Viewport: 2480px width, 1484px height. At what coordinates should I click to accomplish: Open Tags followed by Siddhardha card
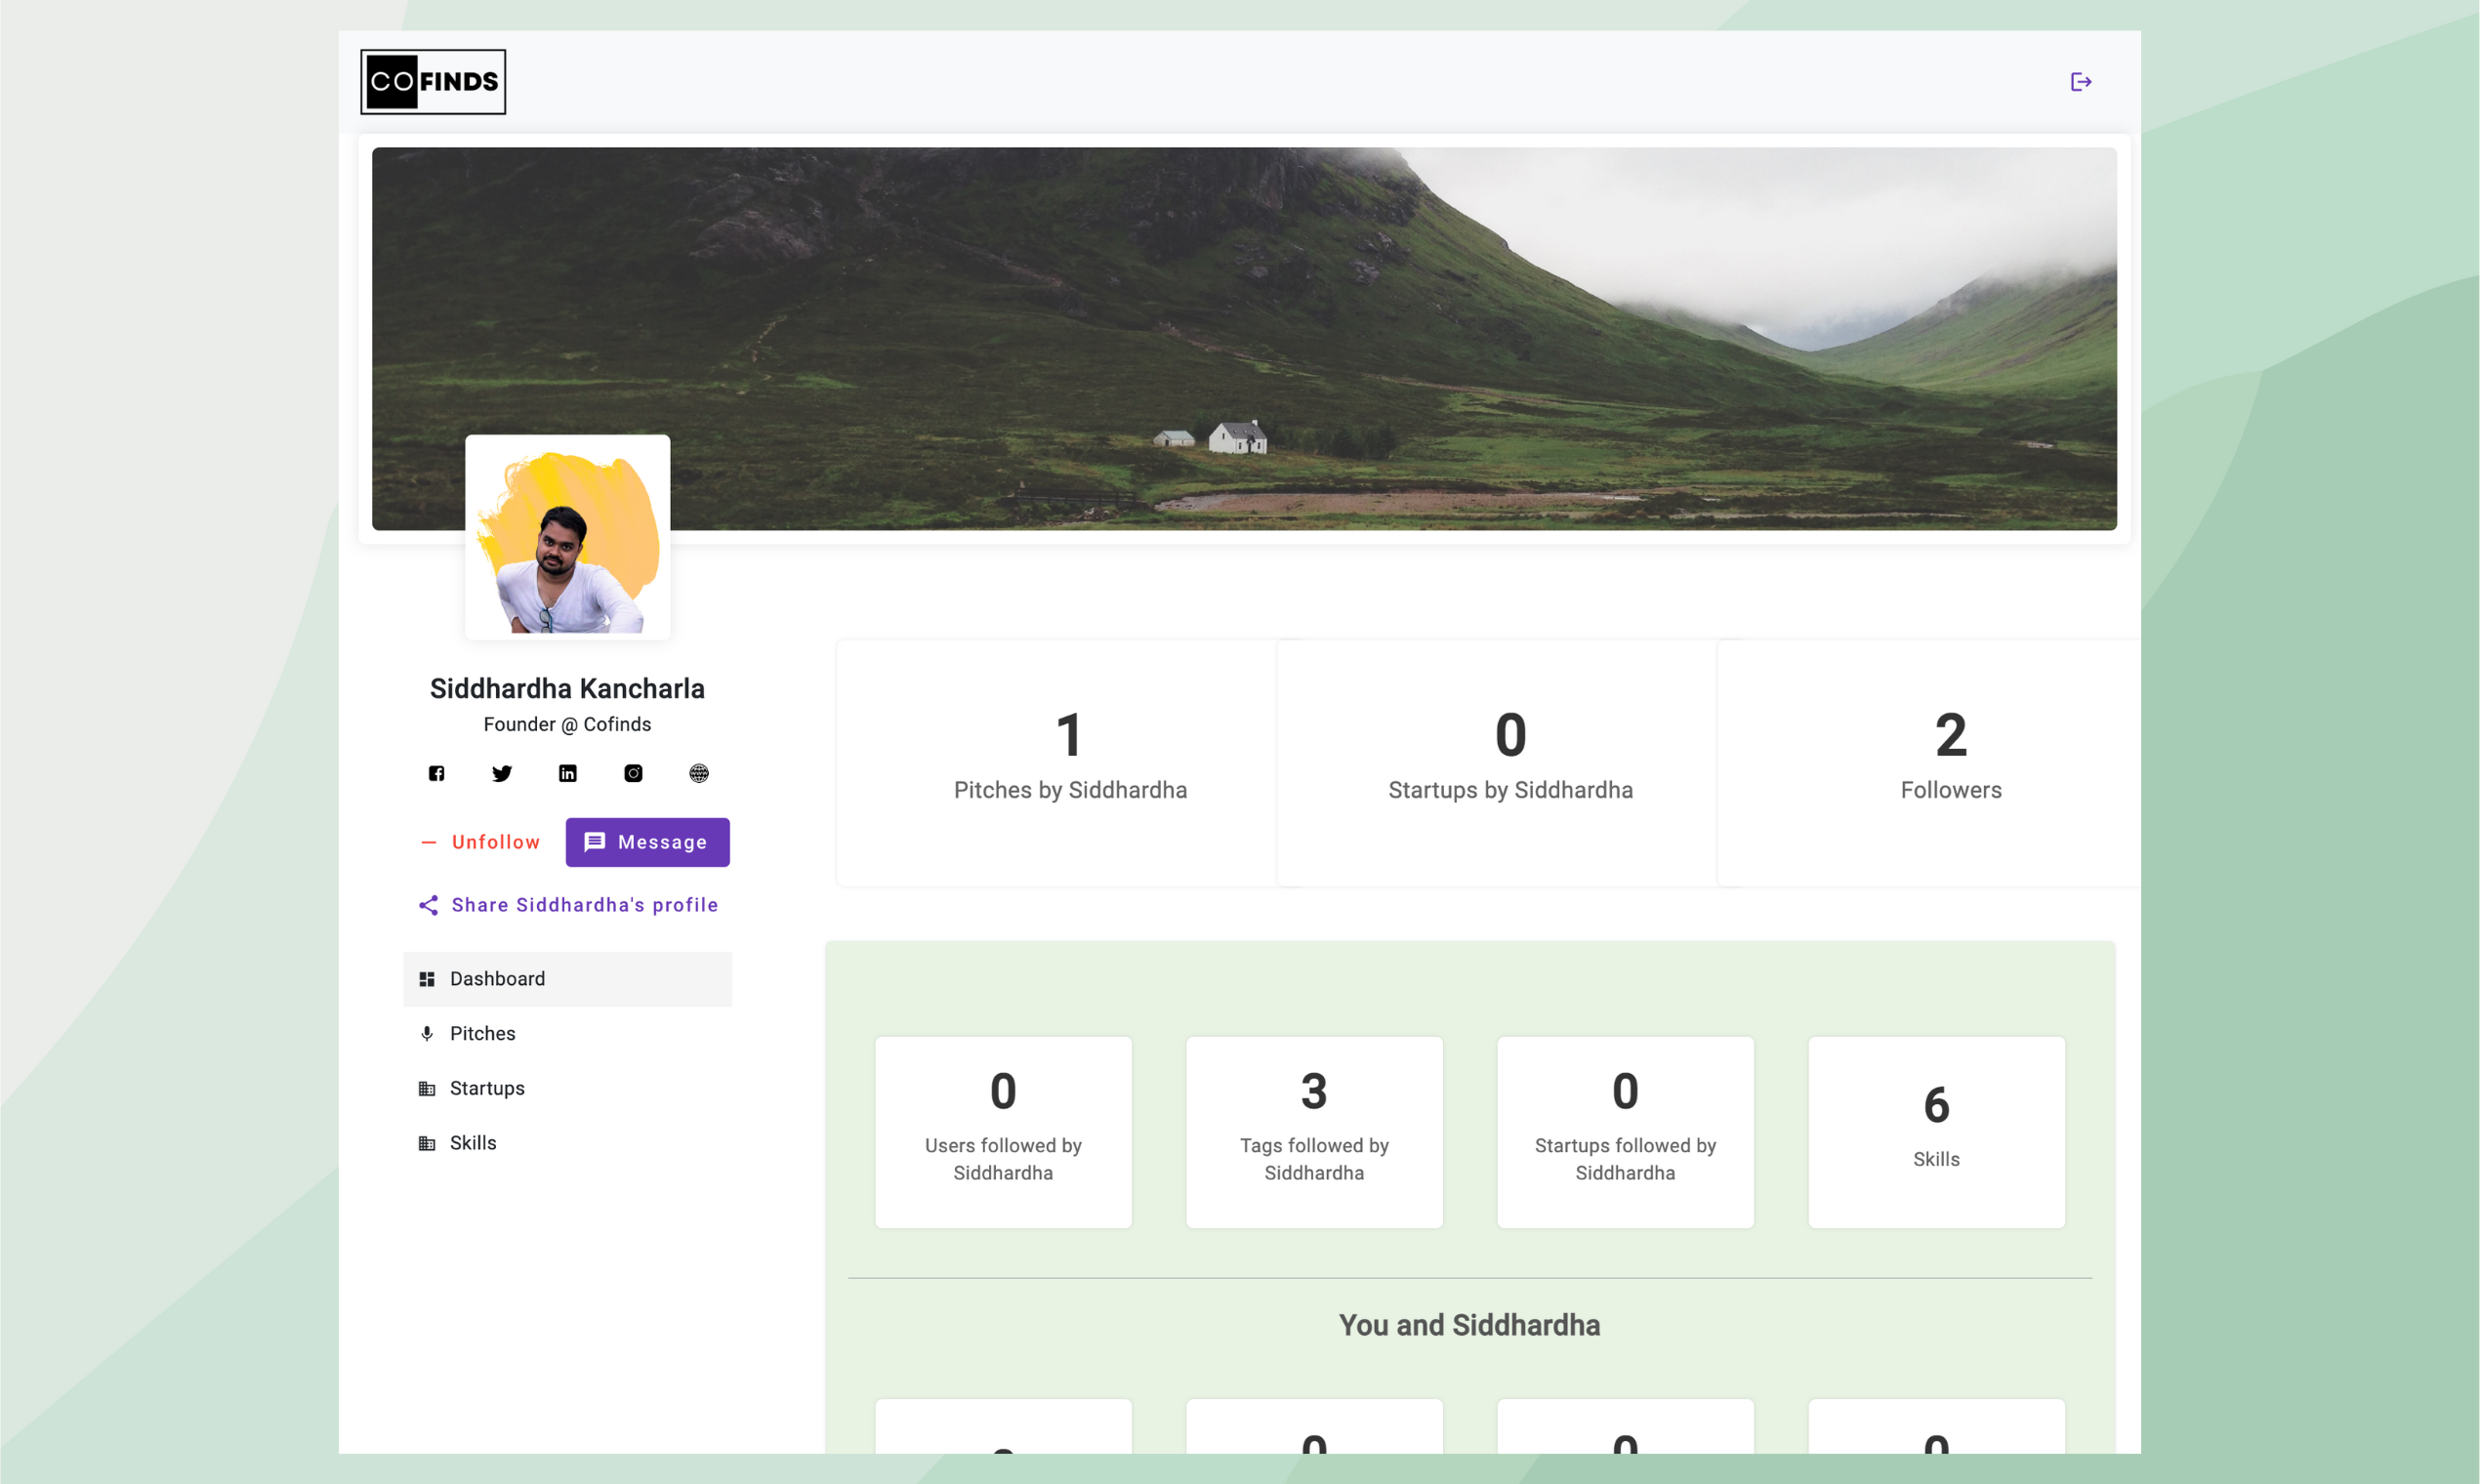coord(1314,1132)
